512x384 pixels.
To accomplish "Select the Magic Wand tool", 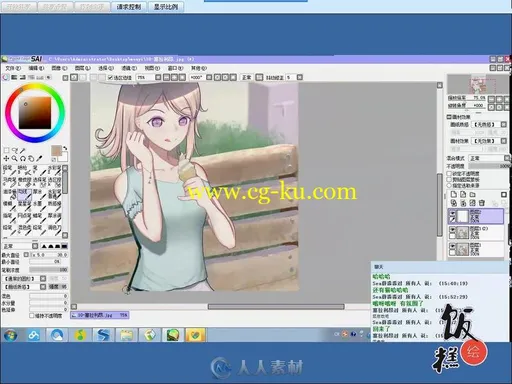I will tap(23, 151).
